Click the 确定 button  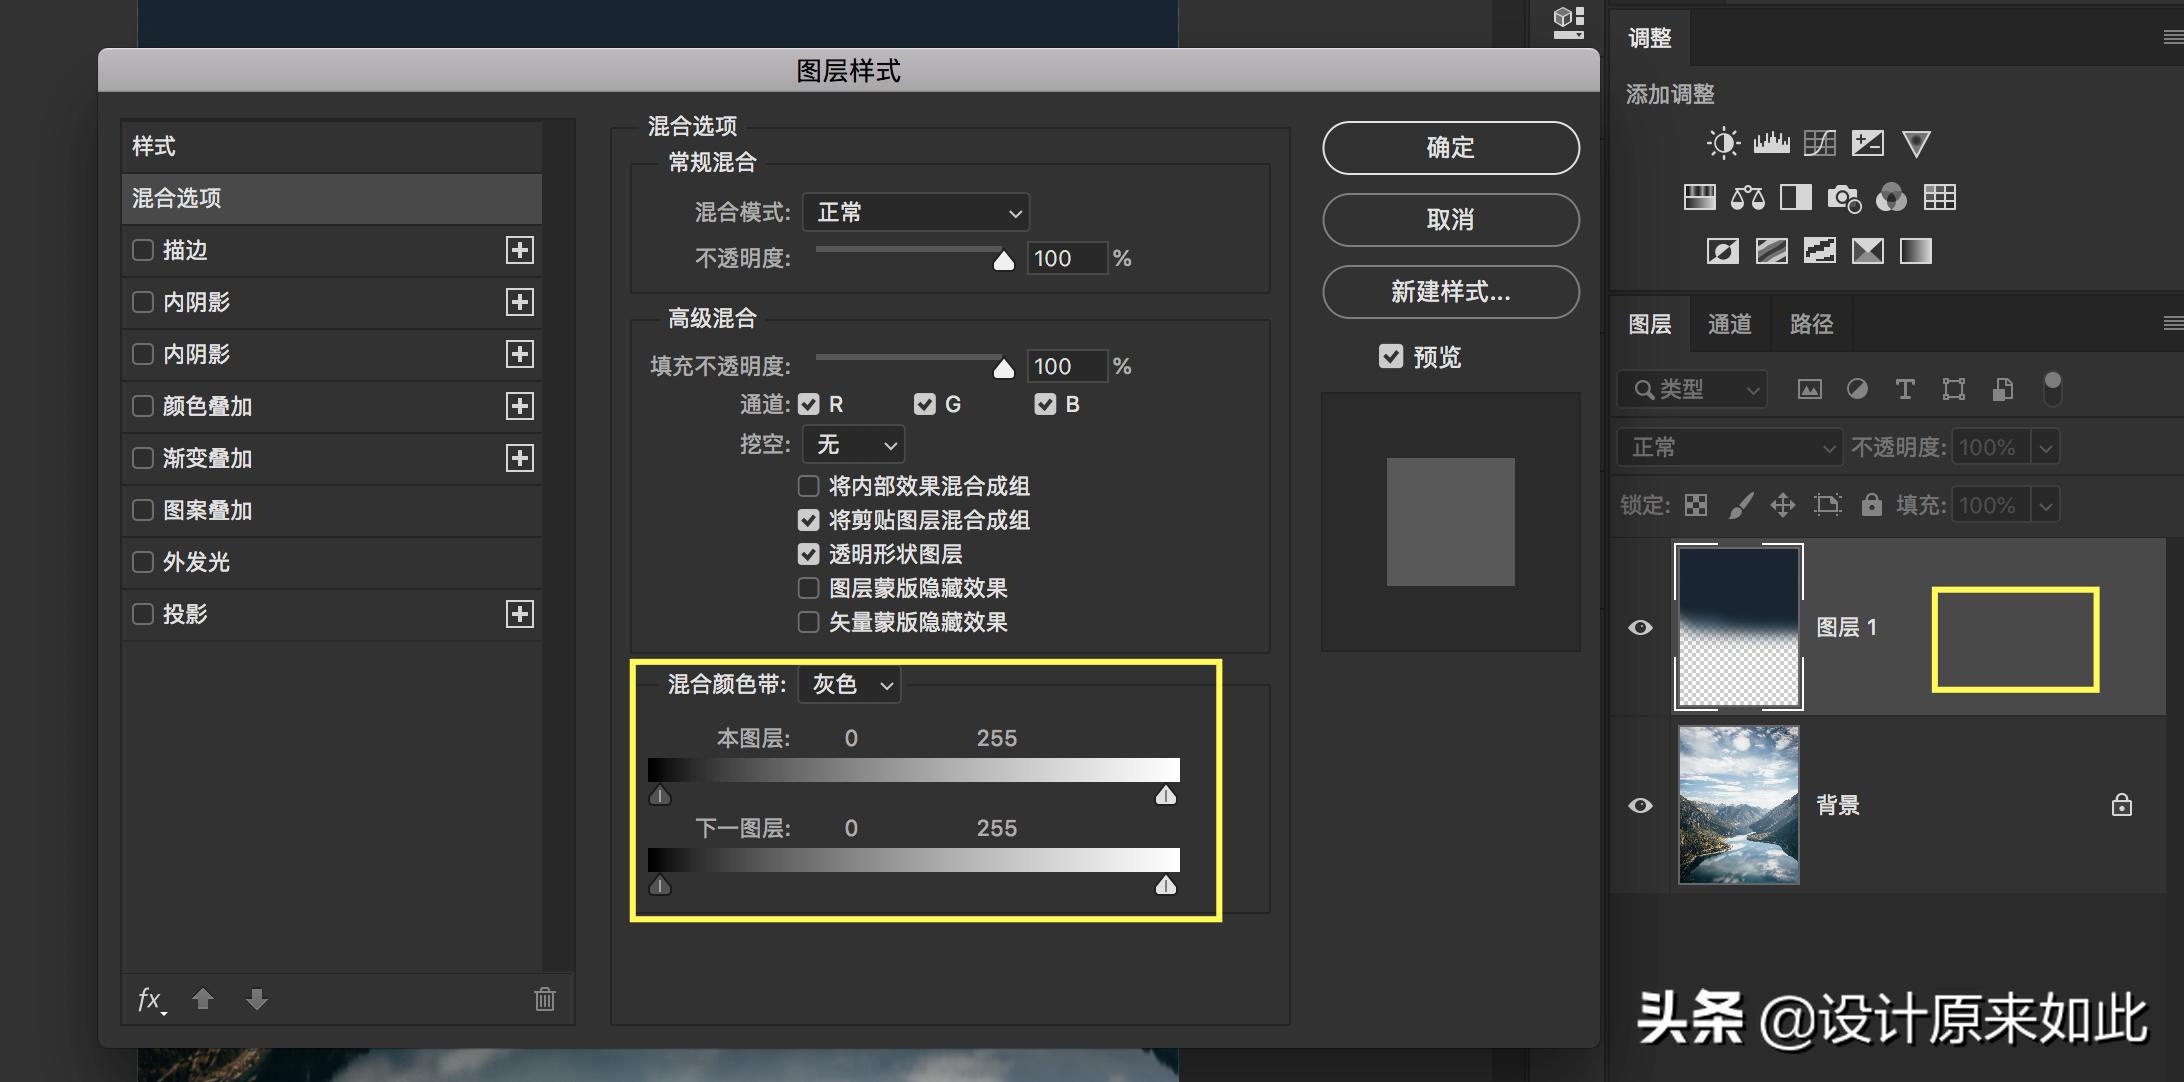pyautogui.click(x=1450, y=147)
